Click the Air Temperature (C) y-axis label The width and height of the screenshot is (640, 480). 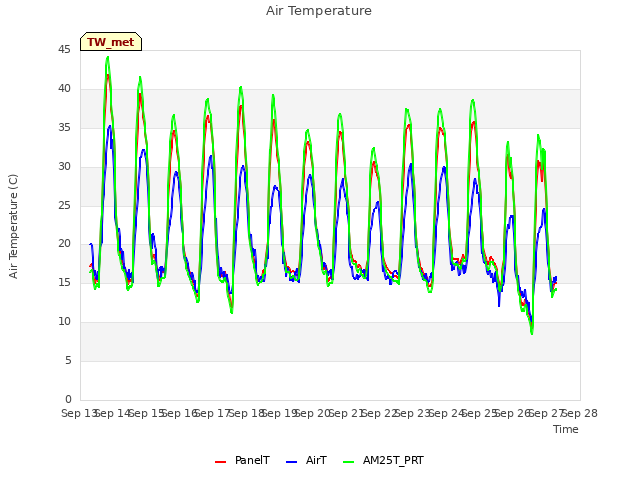13,226
